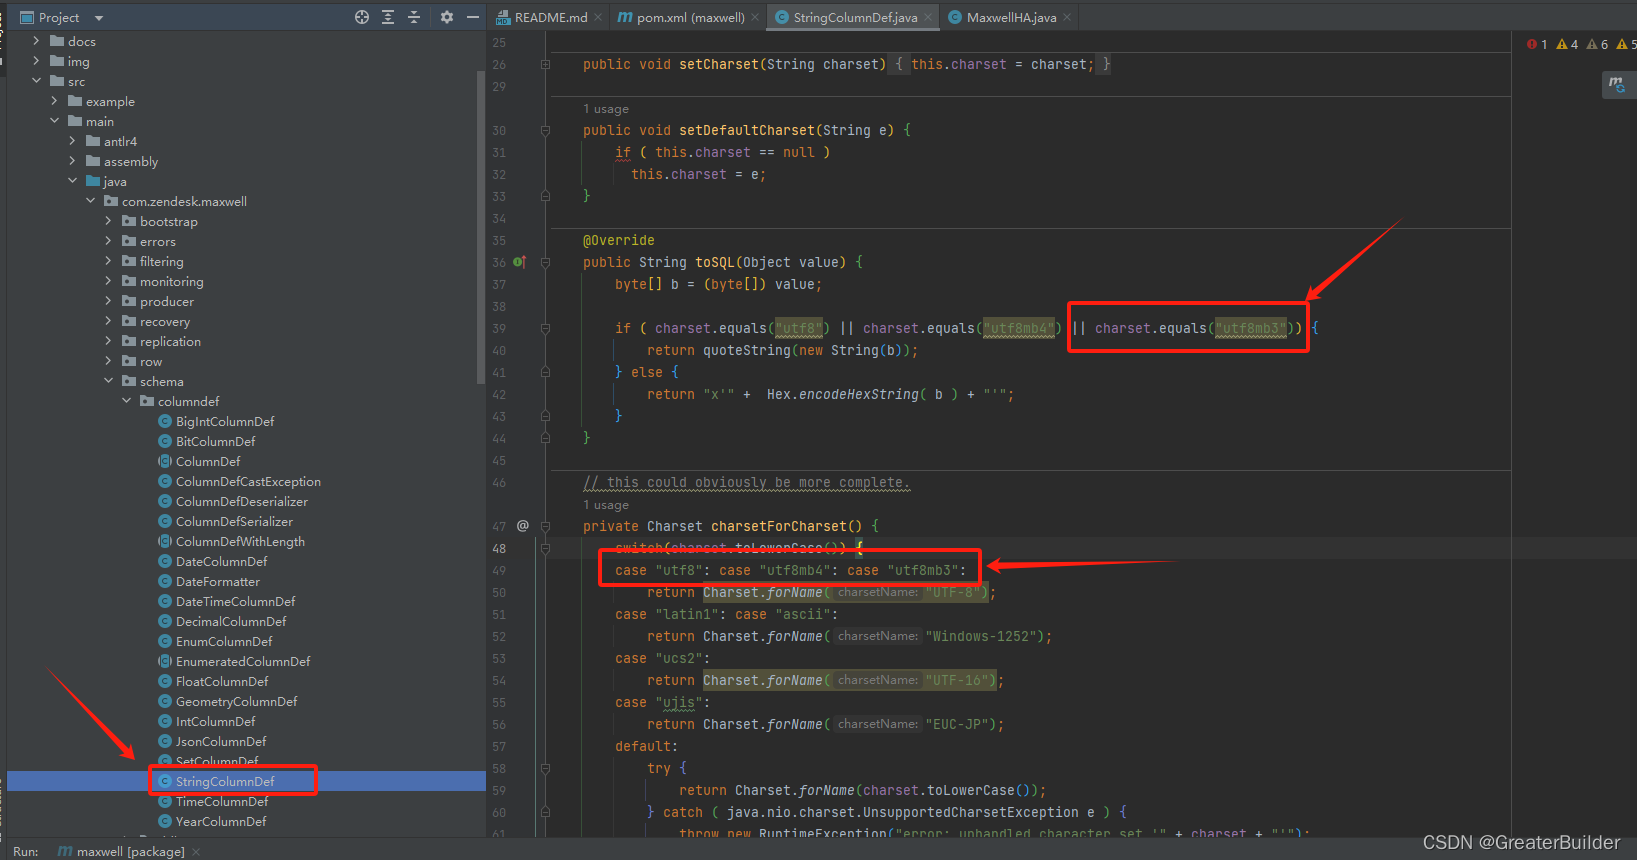Image resolution: width=1637 pixels, height=860 pixels.
Task: Select the StringColumnDef.java tab
Action: (855, 17)
